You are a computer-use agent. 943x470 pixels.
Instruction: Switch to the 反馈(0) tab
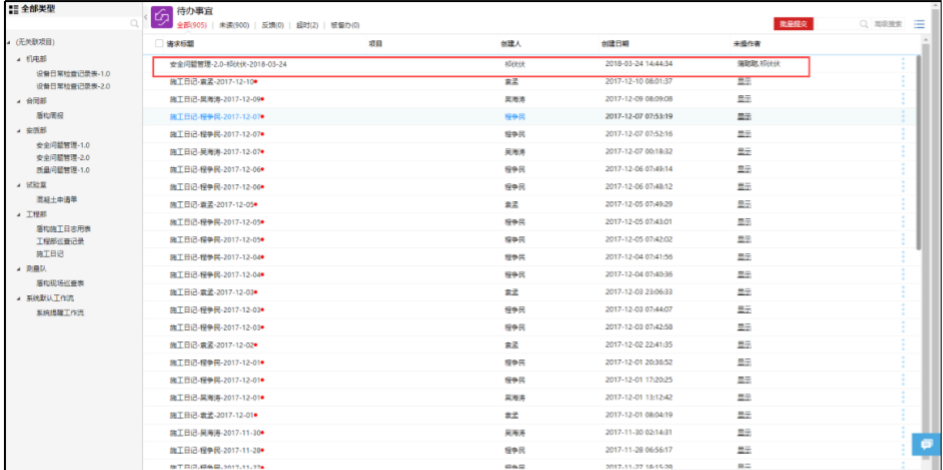(x=272, y=25)
